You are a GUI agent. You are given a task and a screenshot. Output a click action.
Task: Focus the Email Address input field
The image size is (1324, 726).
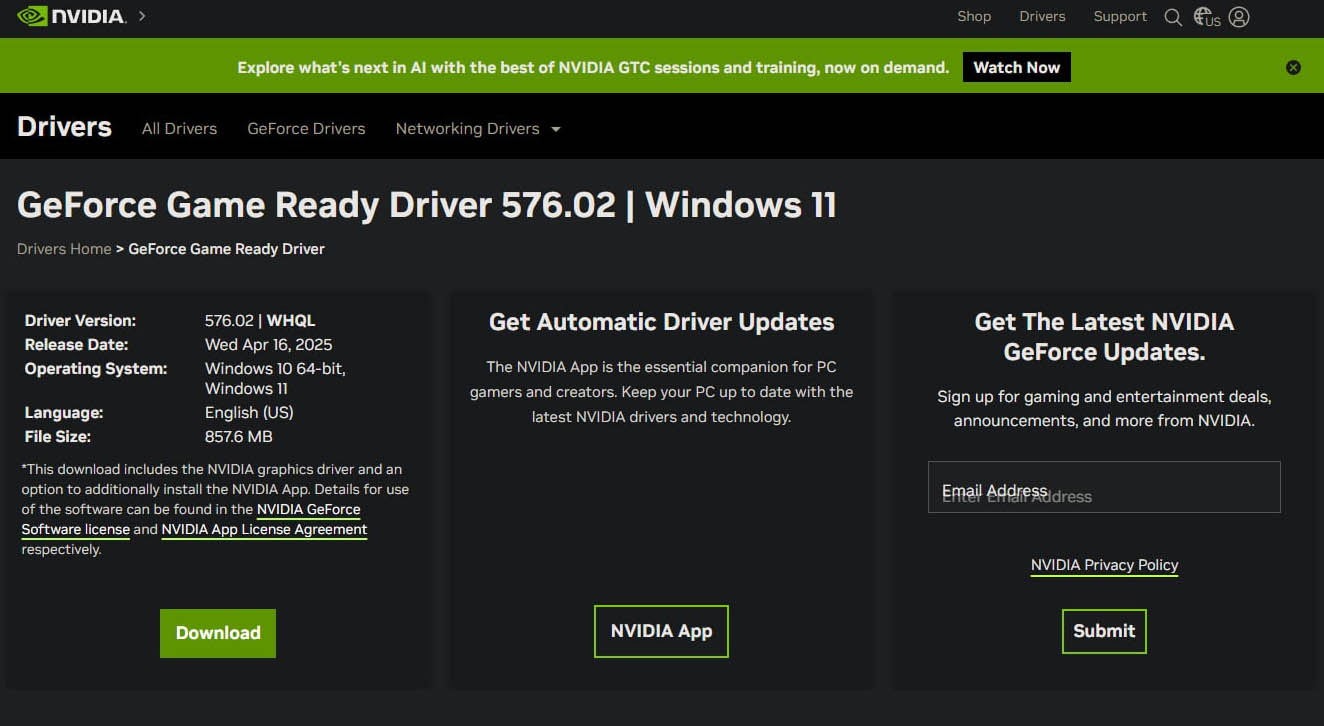pyautogui.click(x=1104, y=487)
